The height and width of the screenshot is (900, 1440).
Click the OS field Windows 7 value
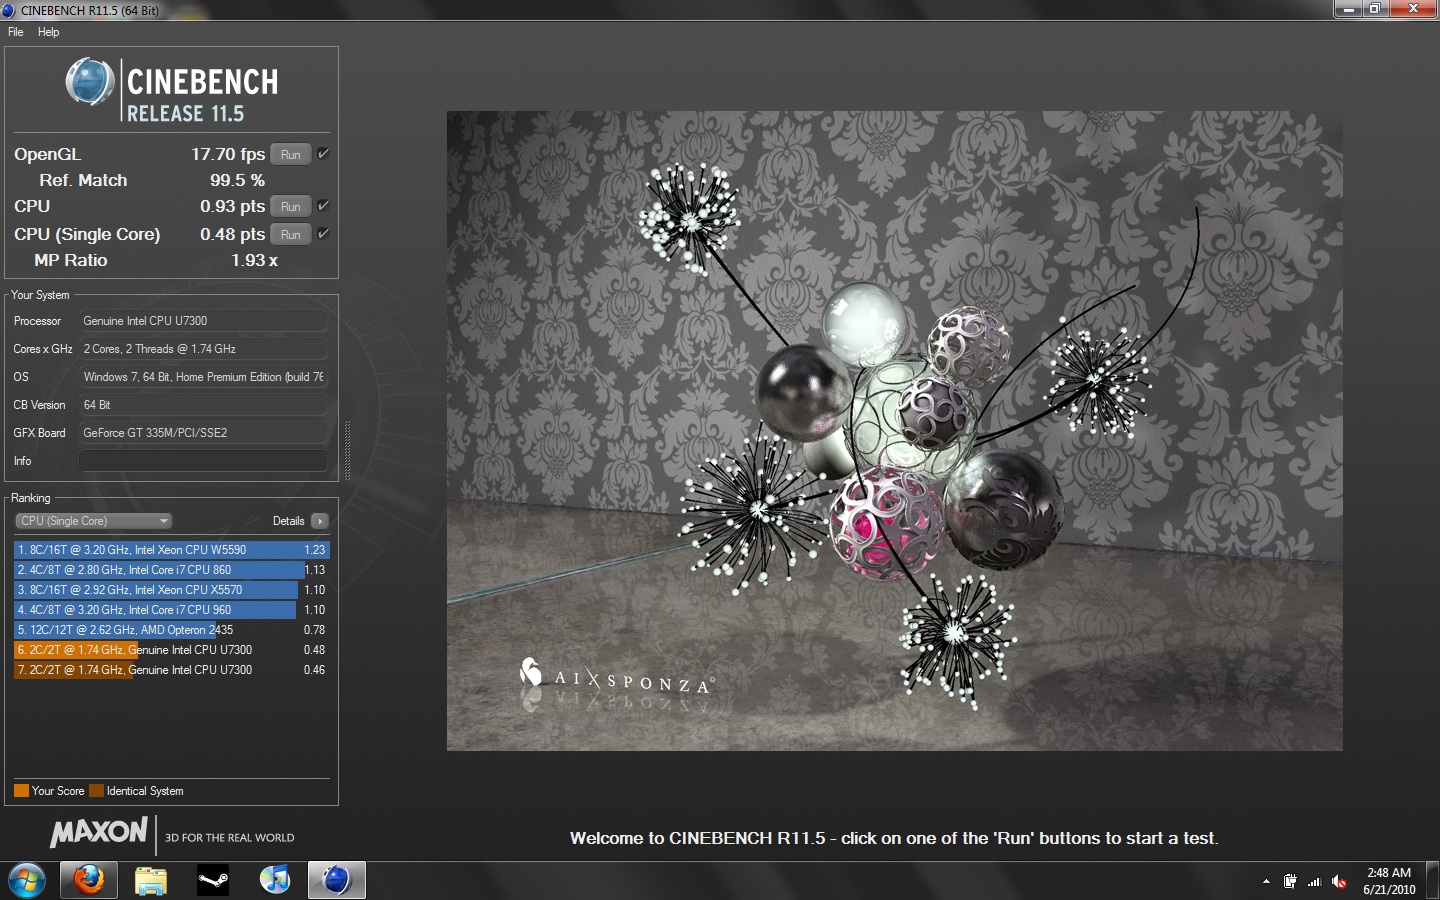pyautogui.click(x=203, y=377)
